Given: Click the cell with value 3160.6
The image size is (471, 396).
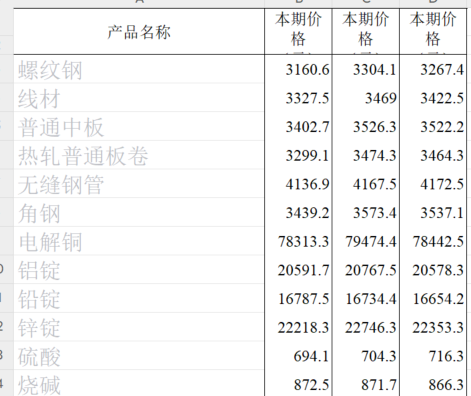Looking at the screenshot, I should click(298, 69).
